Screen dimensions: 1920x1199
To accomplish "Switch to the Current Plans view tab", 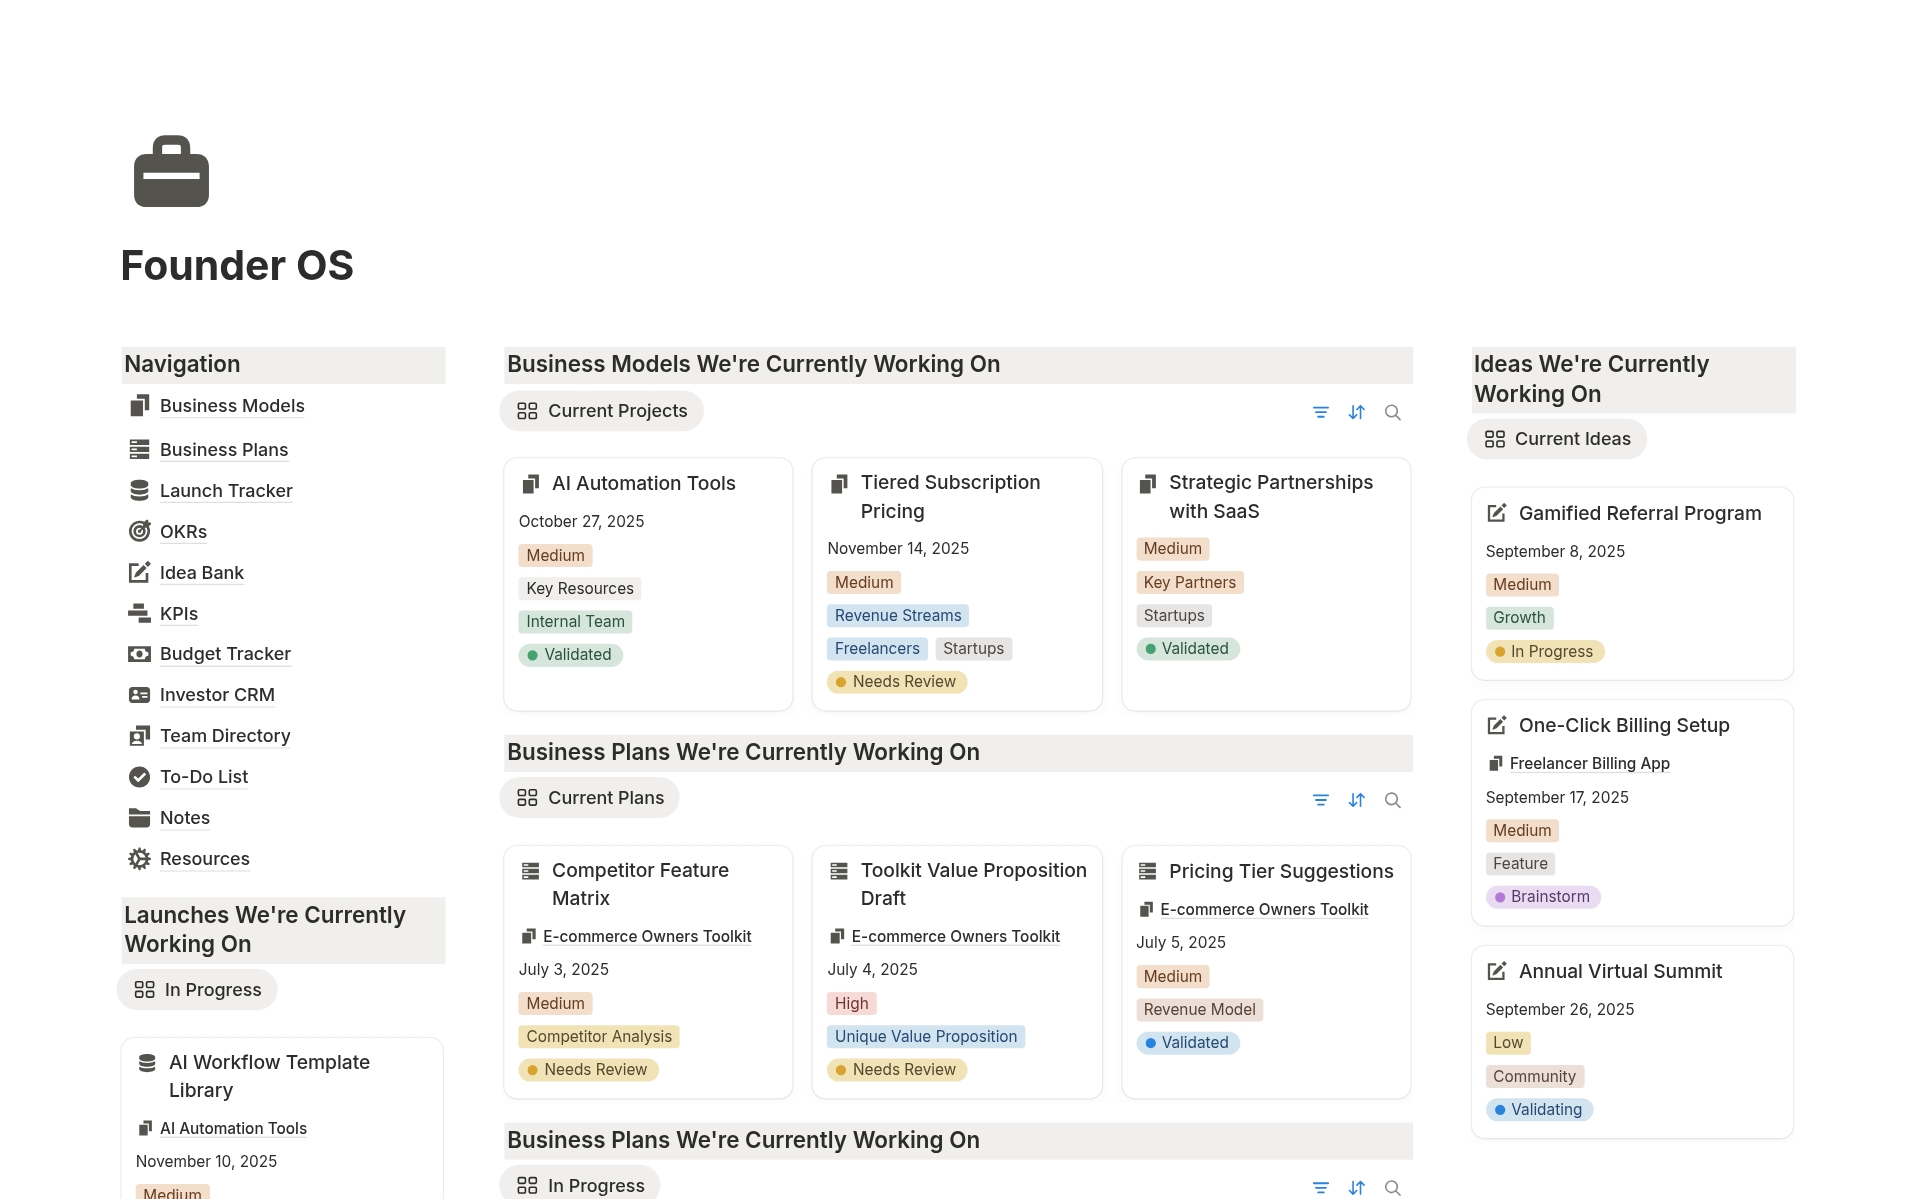I will tap(590, 798).
